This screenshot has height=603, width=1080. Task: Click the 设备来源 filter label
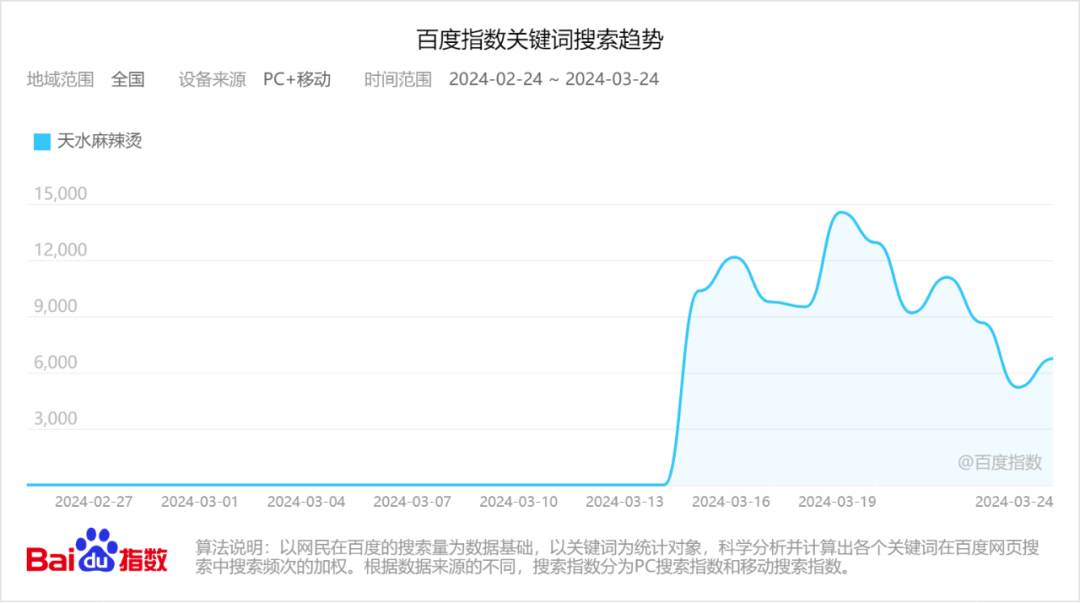point(212,79)
